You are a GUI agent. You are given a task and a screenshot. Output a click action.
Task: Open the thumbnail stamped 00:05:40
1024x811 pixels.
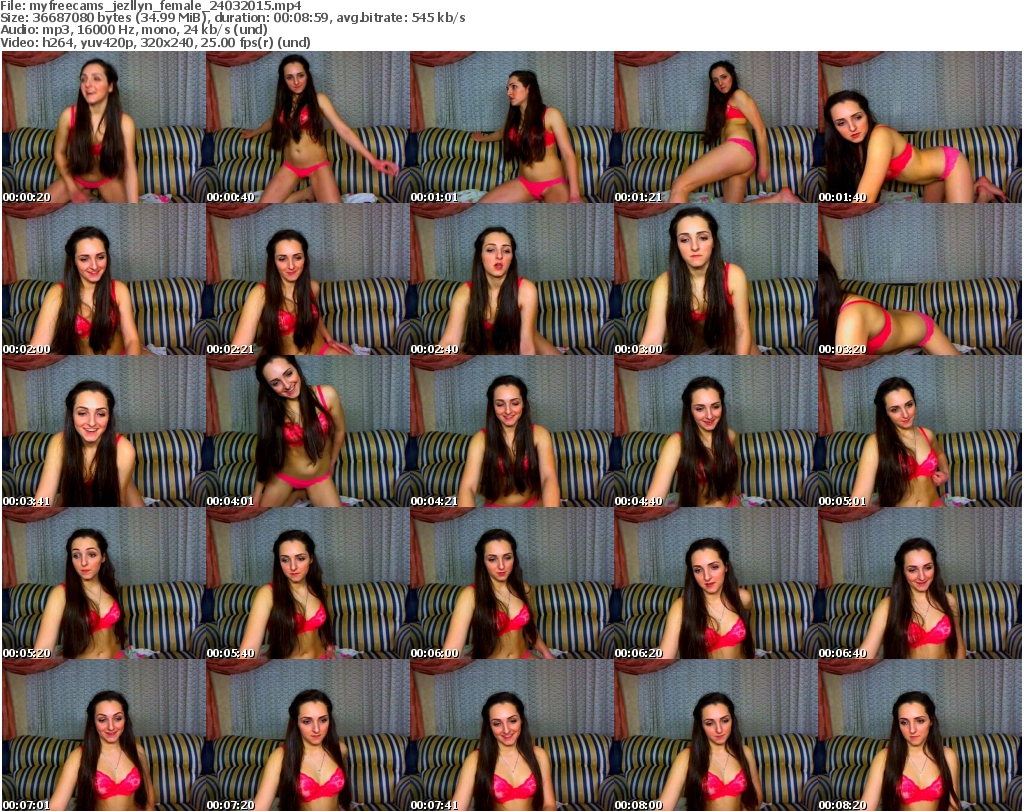(x=308, y=584)
